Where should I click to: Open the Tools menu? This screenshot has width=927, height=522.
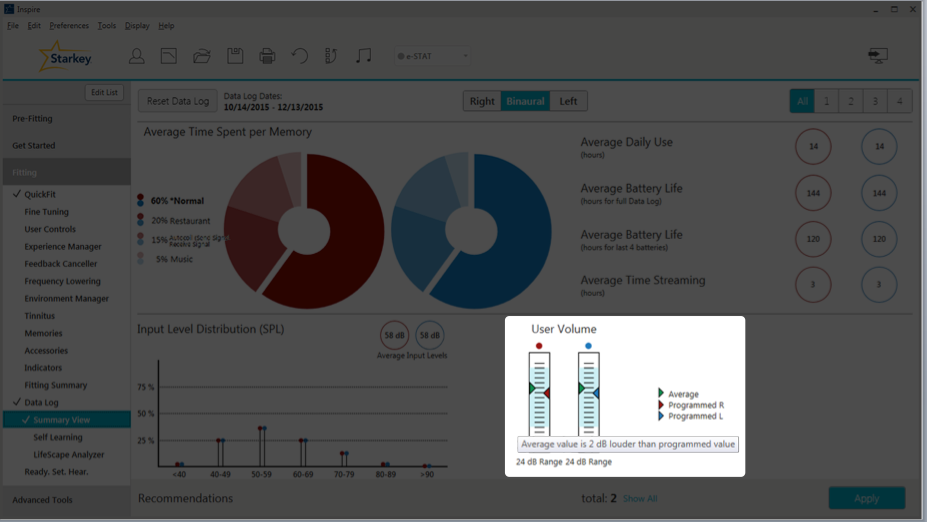point(106,25)
